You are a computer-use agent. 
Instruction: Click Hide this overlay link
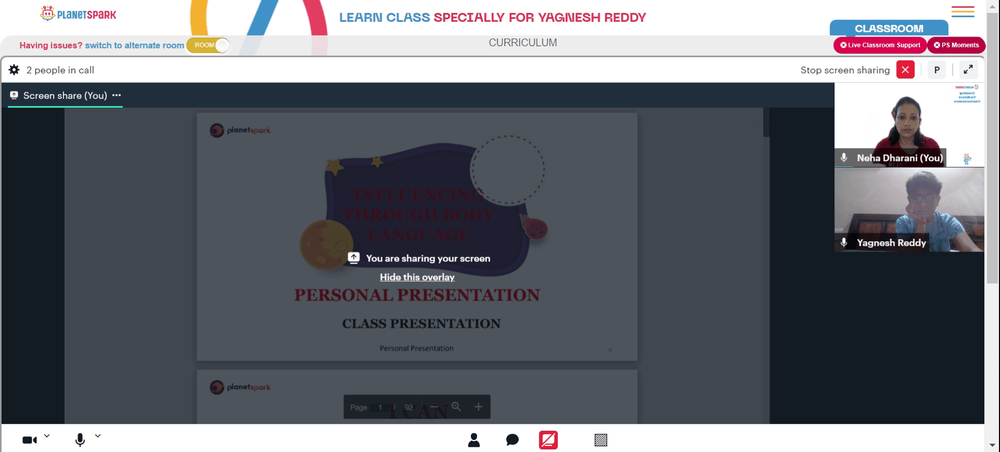417,277
